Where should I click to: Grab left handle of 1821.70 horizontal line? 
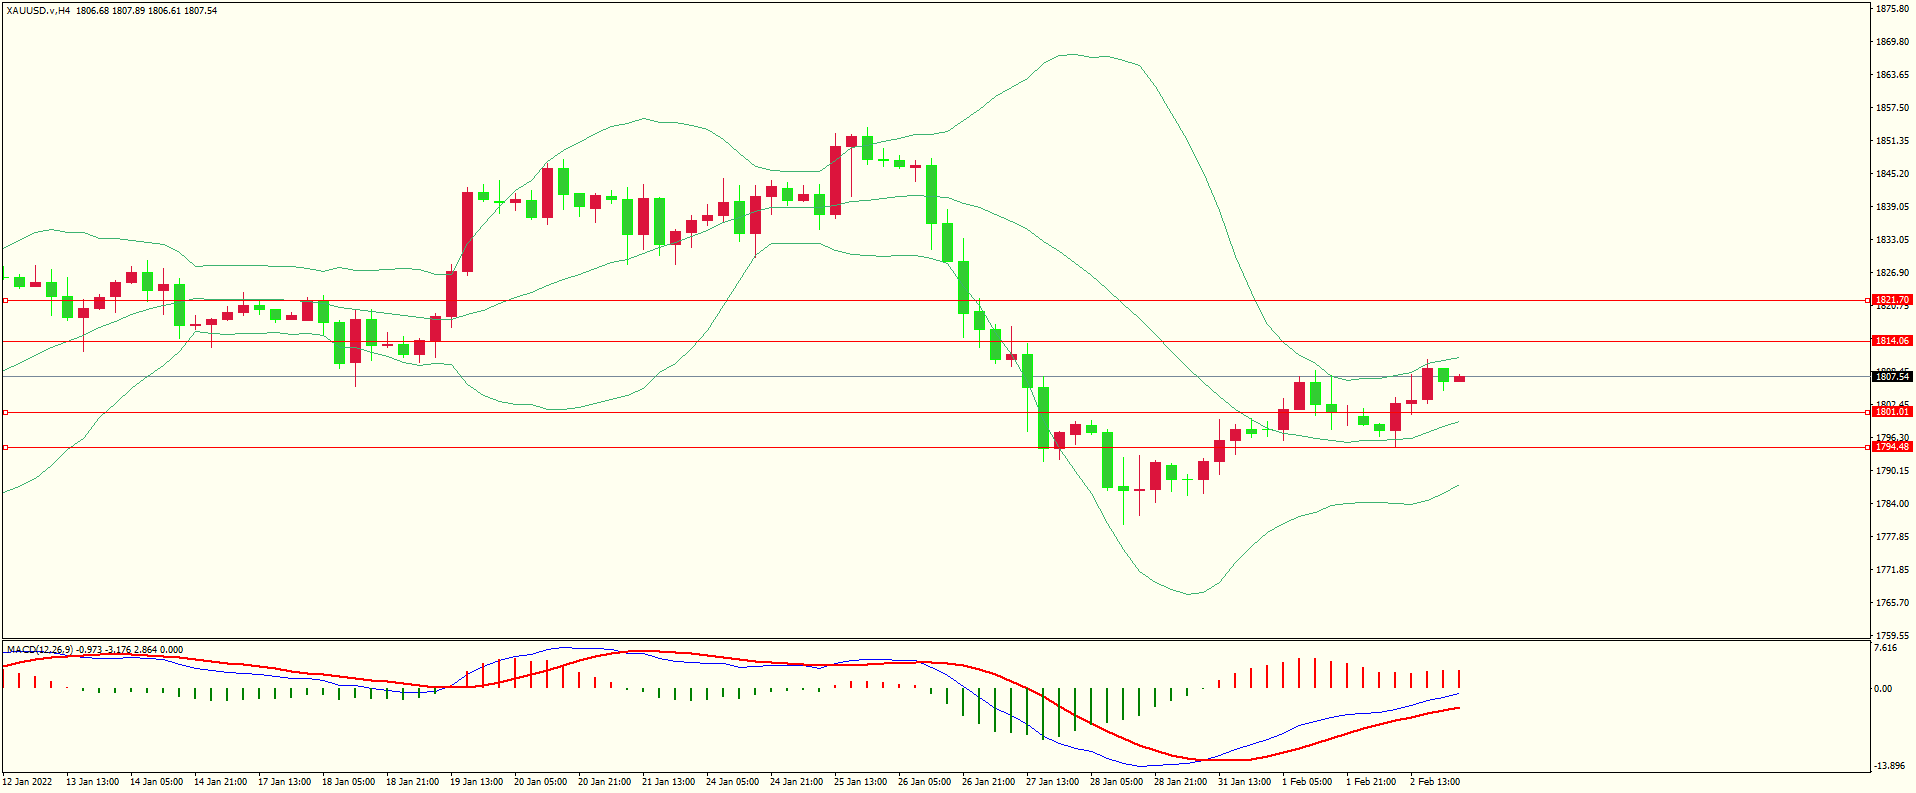click(x=6, y=300)
